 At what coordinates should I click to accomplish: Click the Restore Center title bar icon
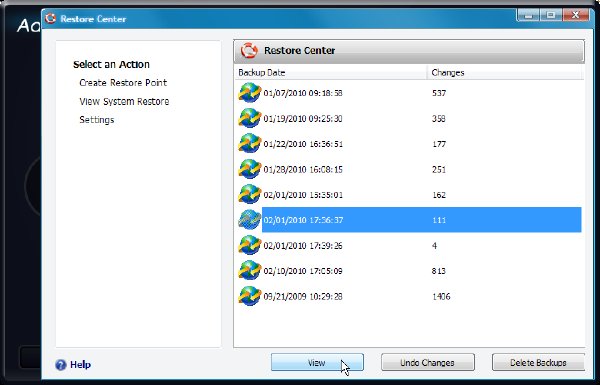(51, 18)
